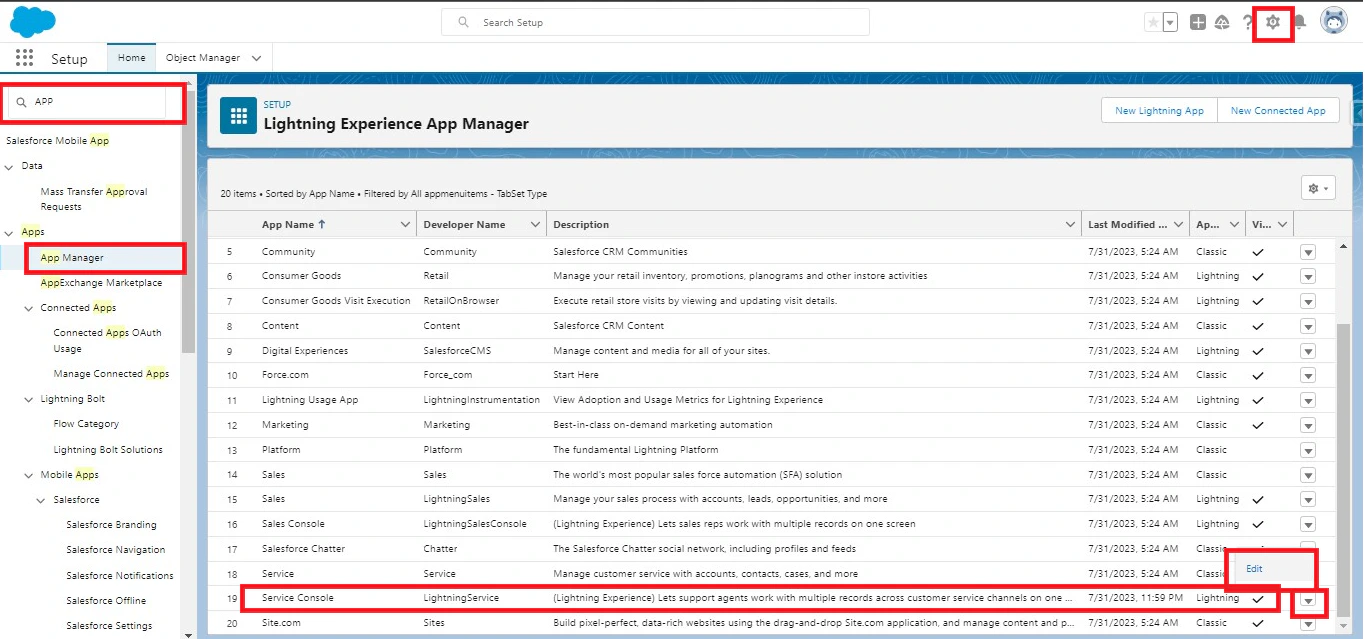Image resolution: width=1365 pixels, height=639 pixels.
Task: Open Setup via the gear icon
Action: [1271, 21]
